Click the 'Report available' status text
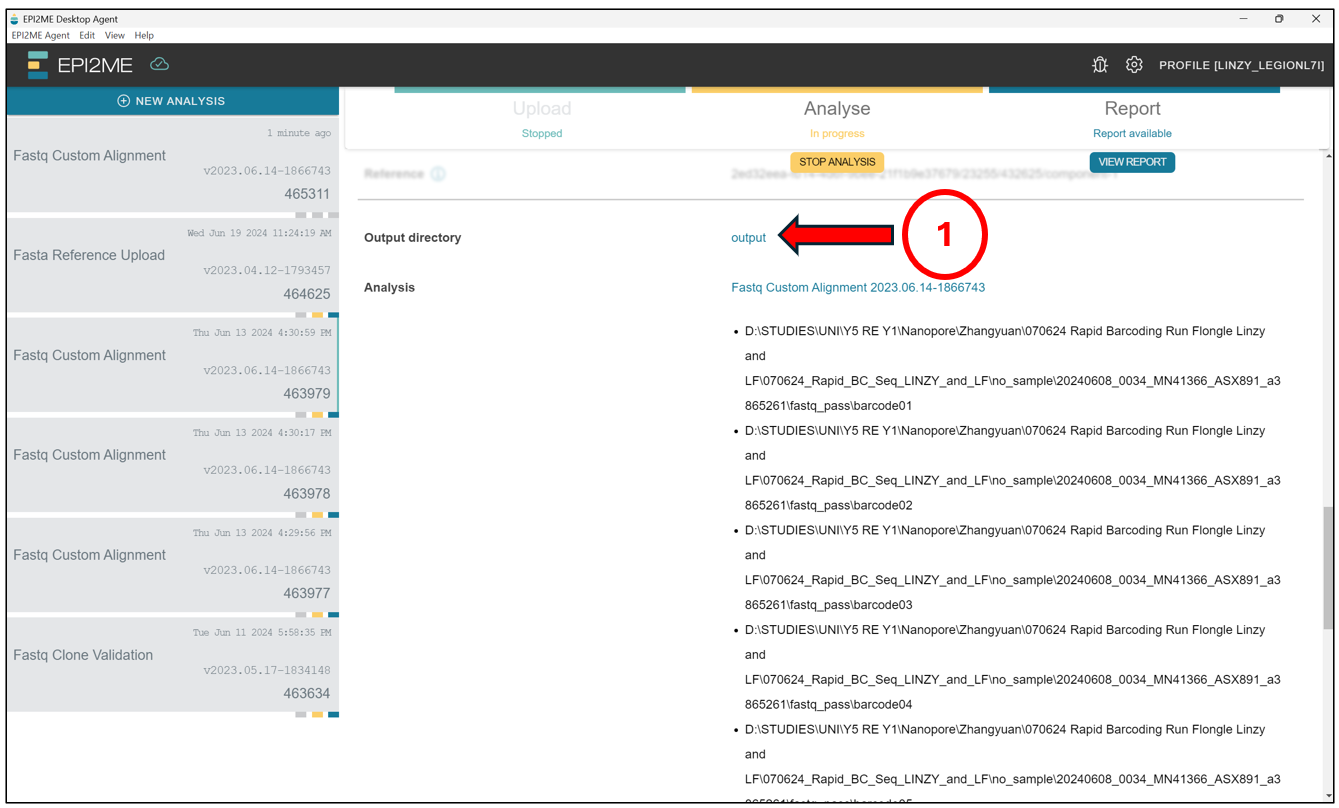This screenshot has height=808, width=1339. 1132,133
